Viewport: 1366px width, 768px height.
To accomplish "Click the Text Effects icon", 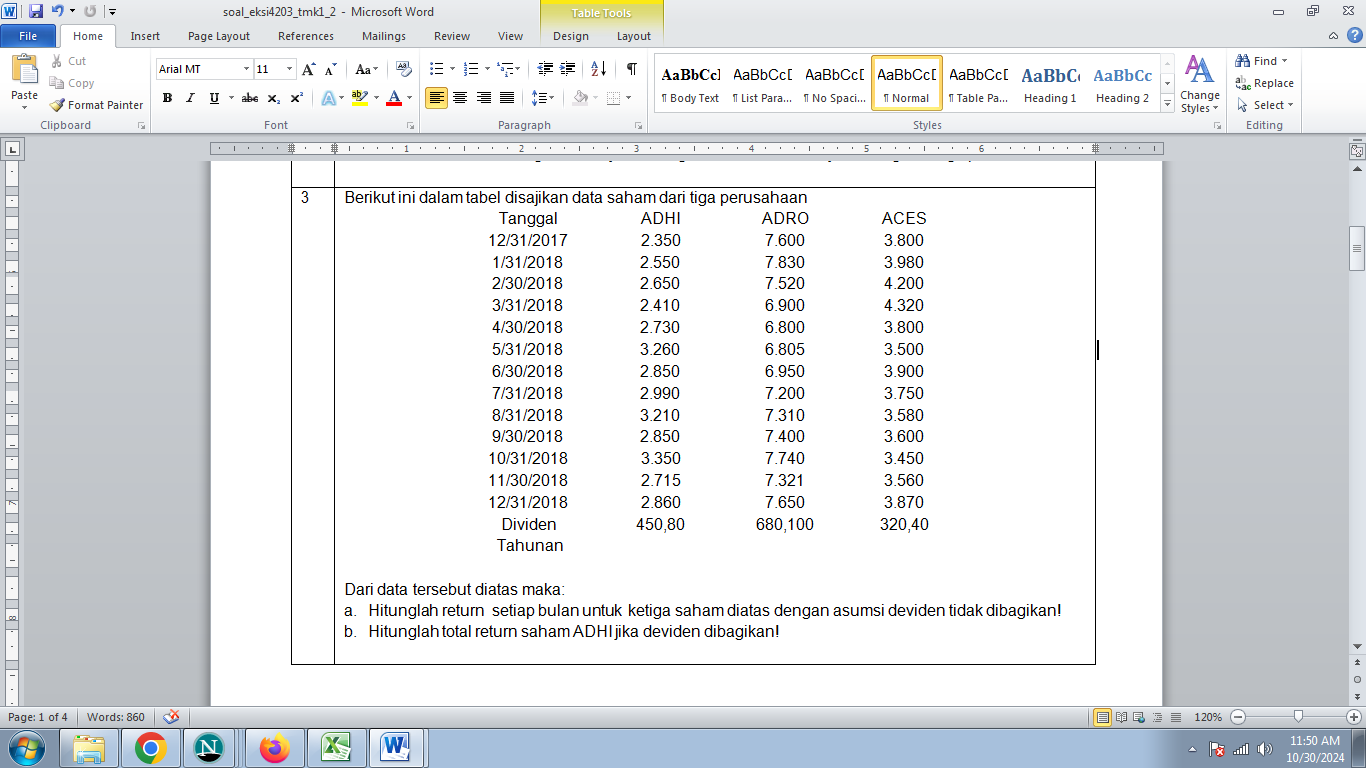I will pyautogui.click(x=327, y=98).
